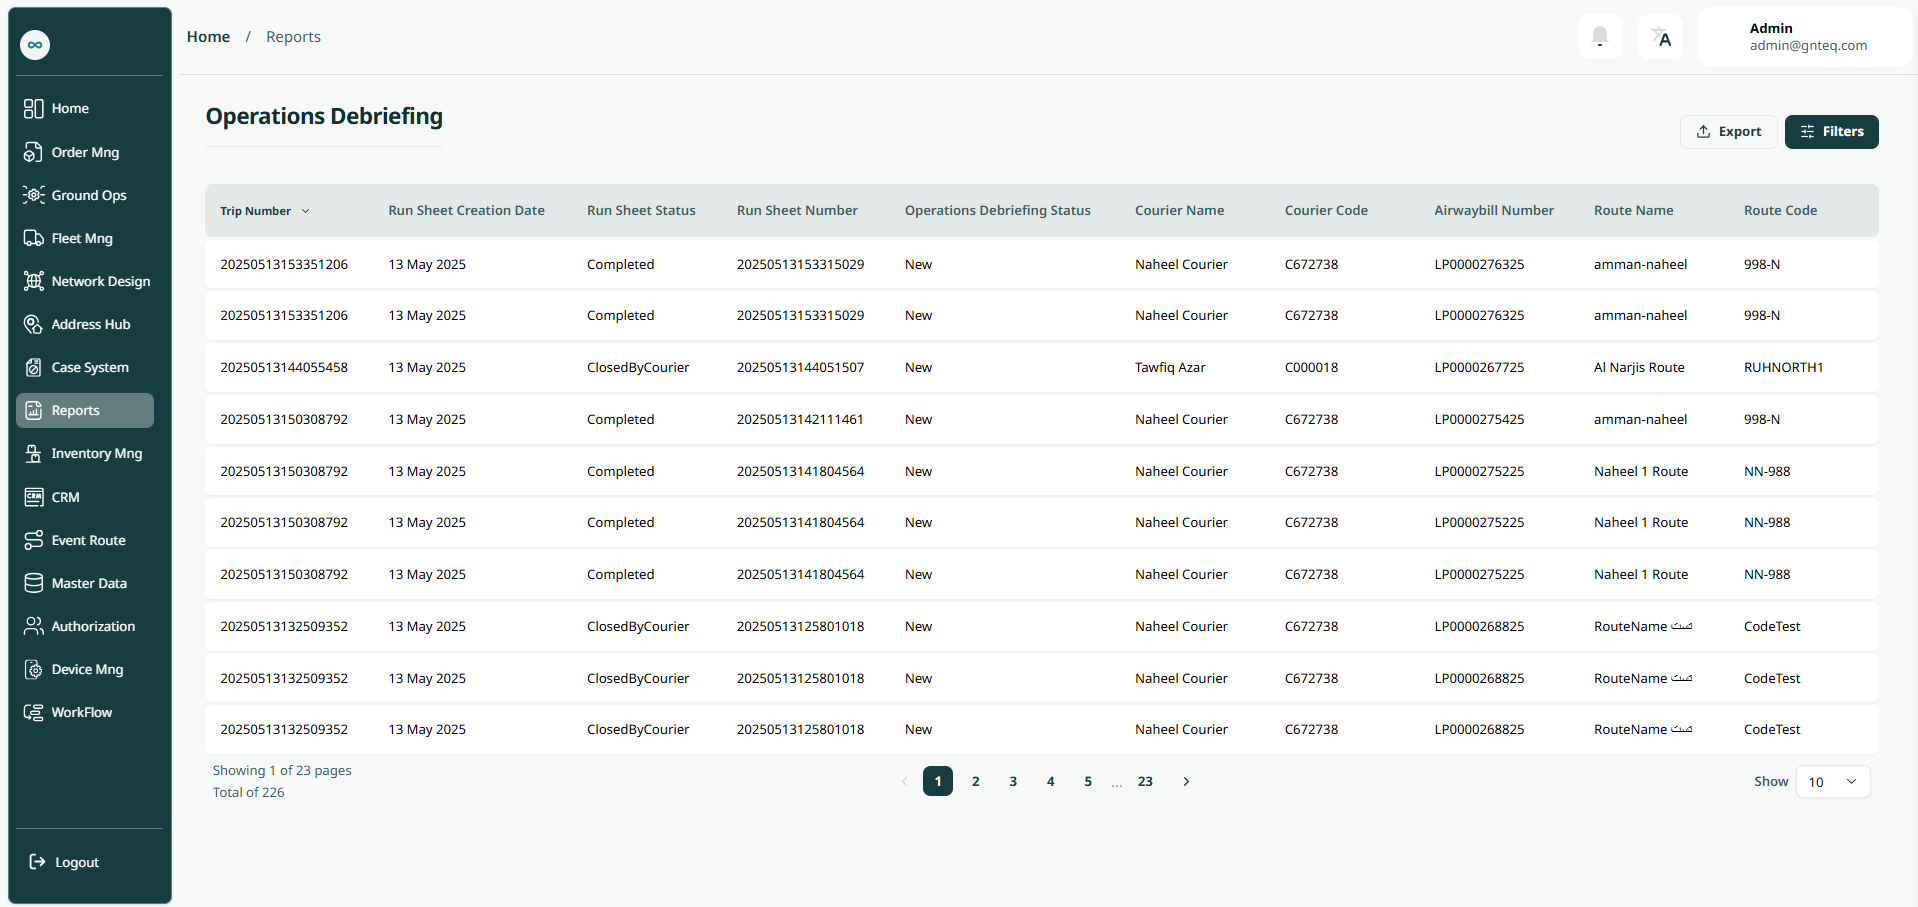
Task: Select the Network Design sidebar icon
Action: click(x=34, y=281)
